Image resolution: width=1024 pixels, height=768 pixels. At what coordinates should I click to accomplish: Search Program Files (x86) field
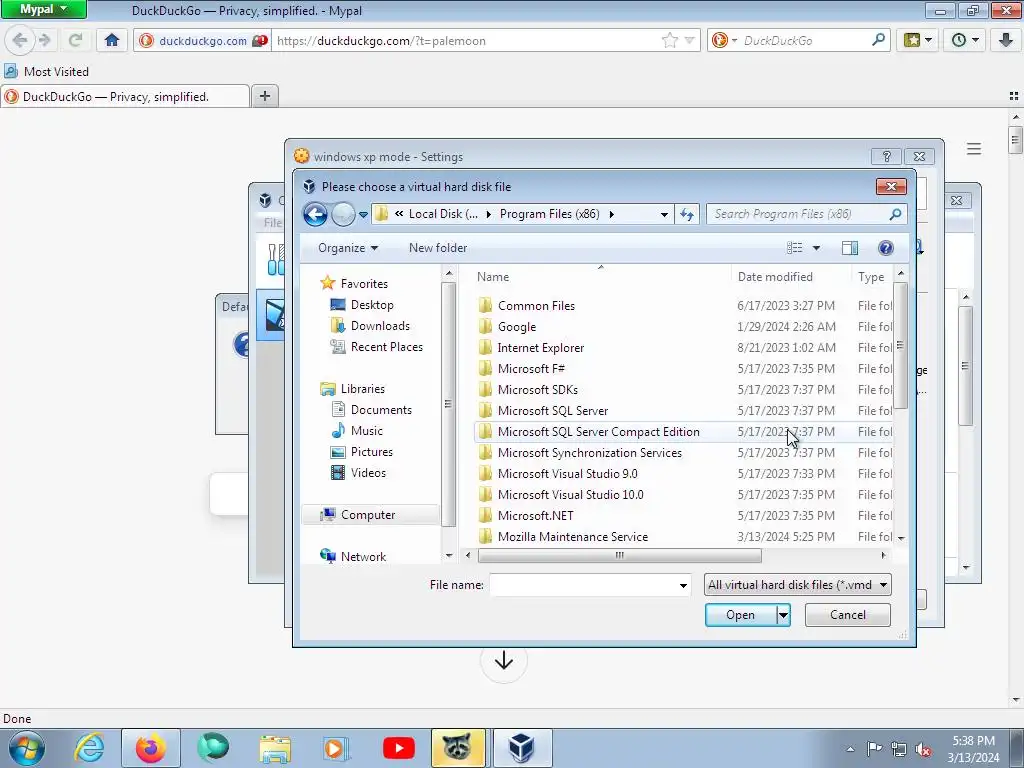tap(798, 214)
